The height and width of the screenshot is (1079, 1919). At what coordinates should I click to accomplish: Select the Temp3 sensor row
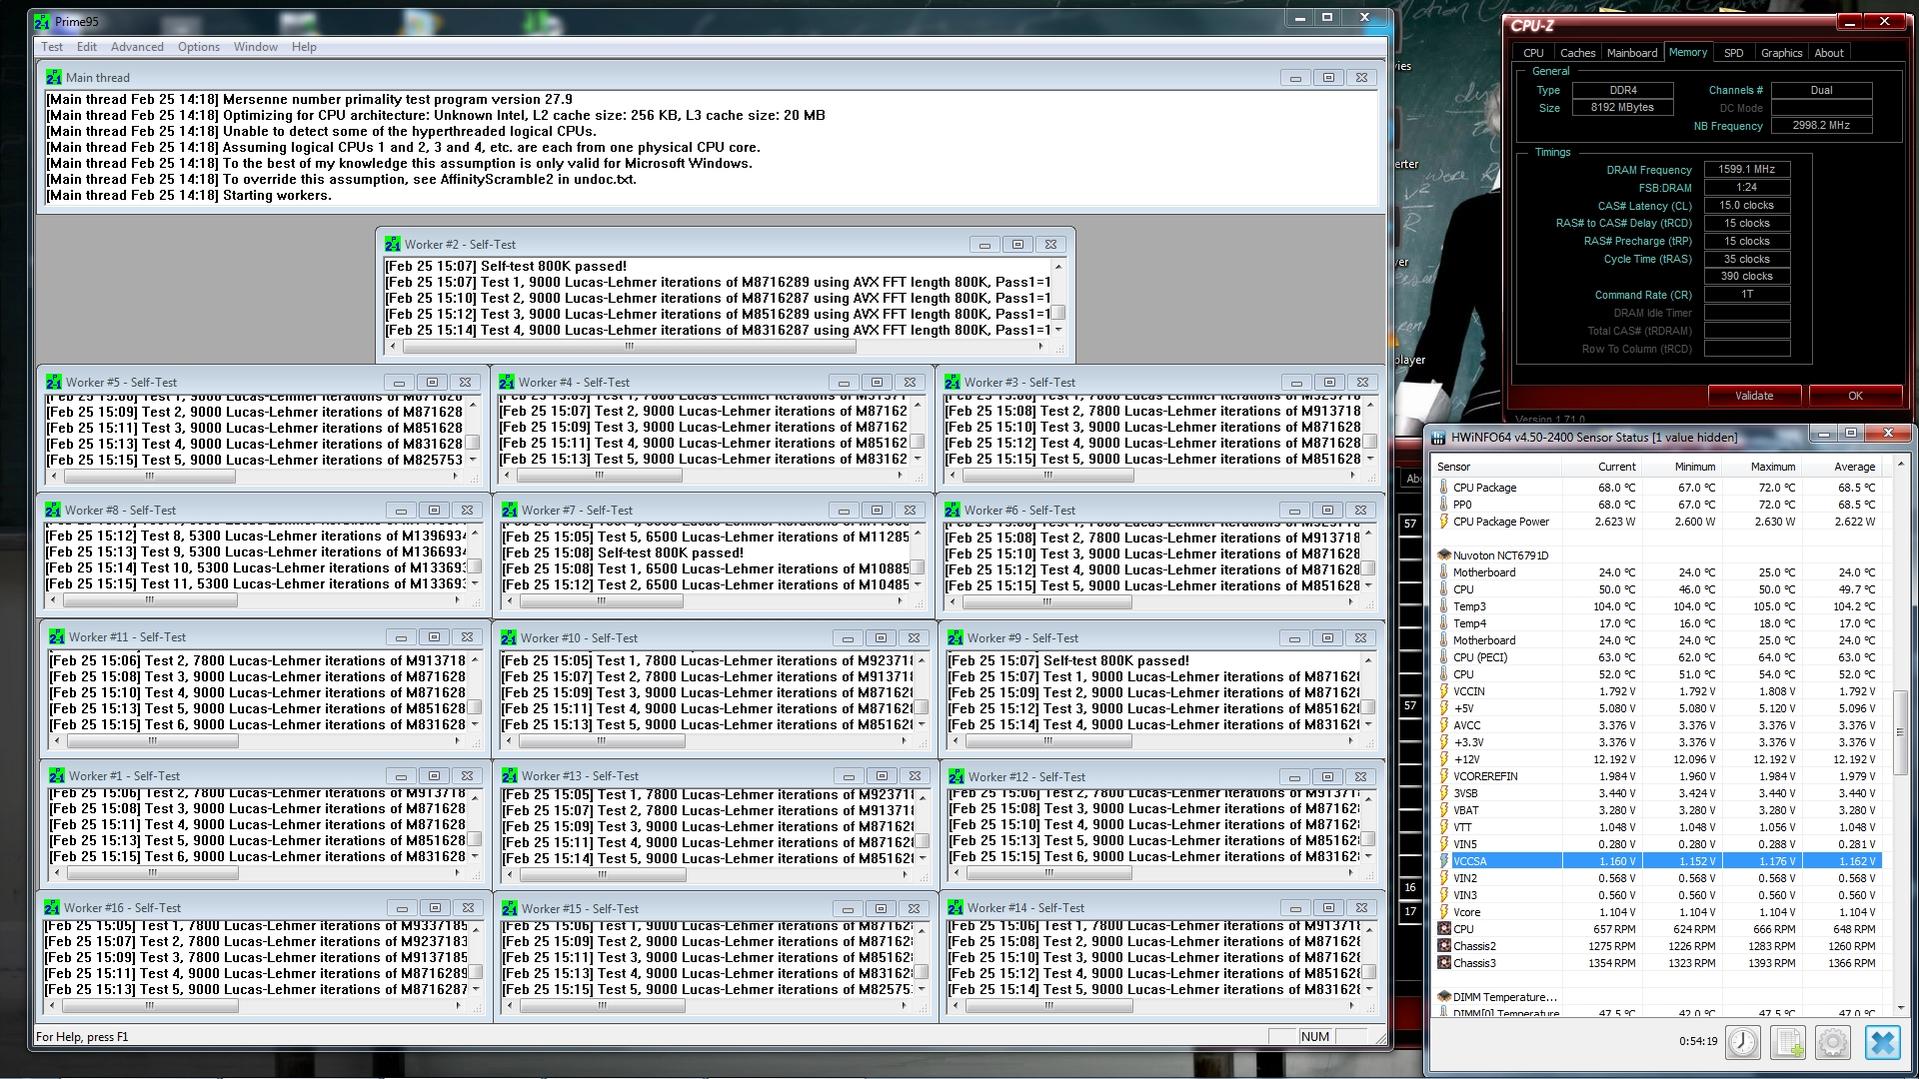tap(1658, 606)
